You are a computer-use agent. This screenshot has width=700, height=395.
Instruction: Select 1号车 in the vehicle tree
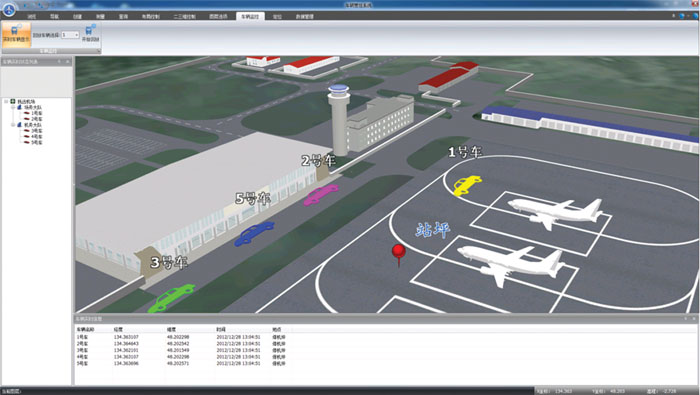[x=37, y=113]
